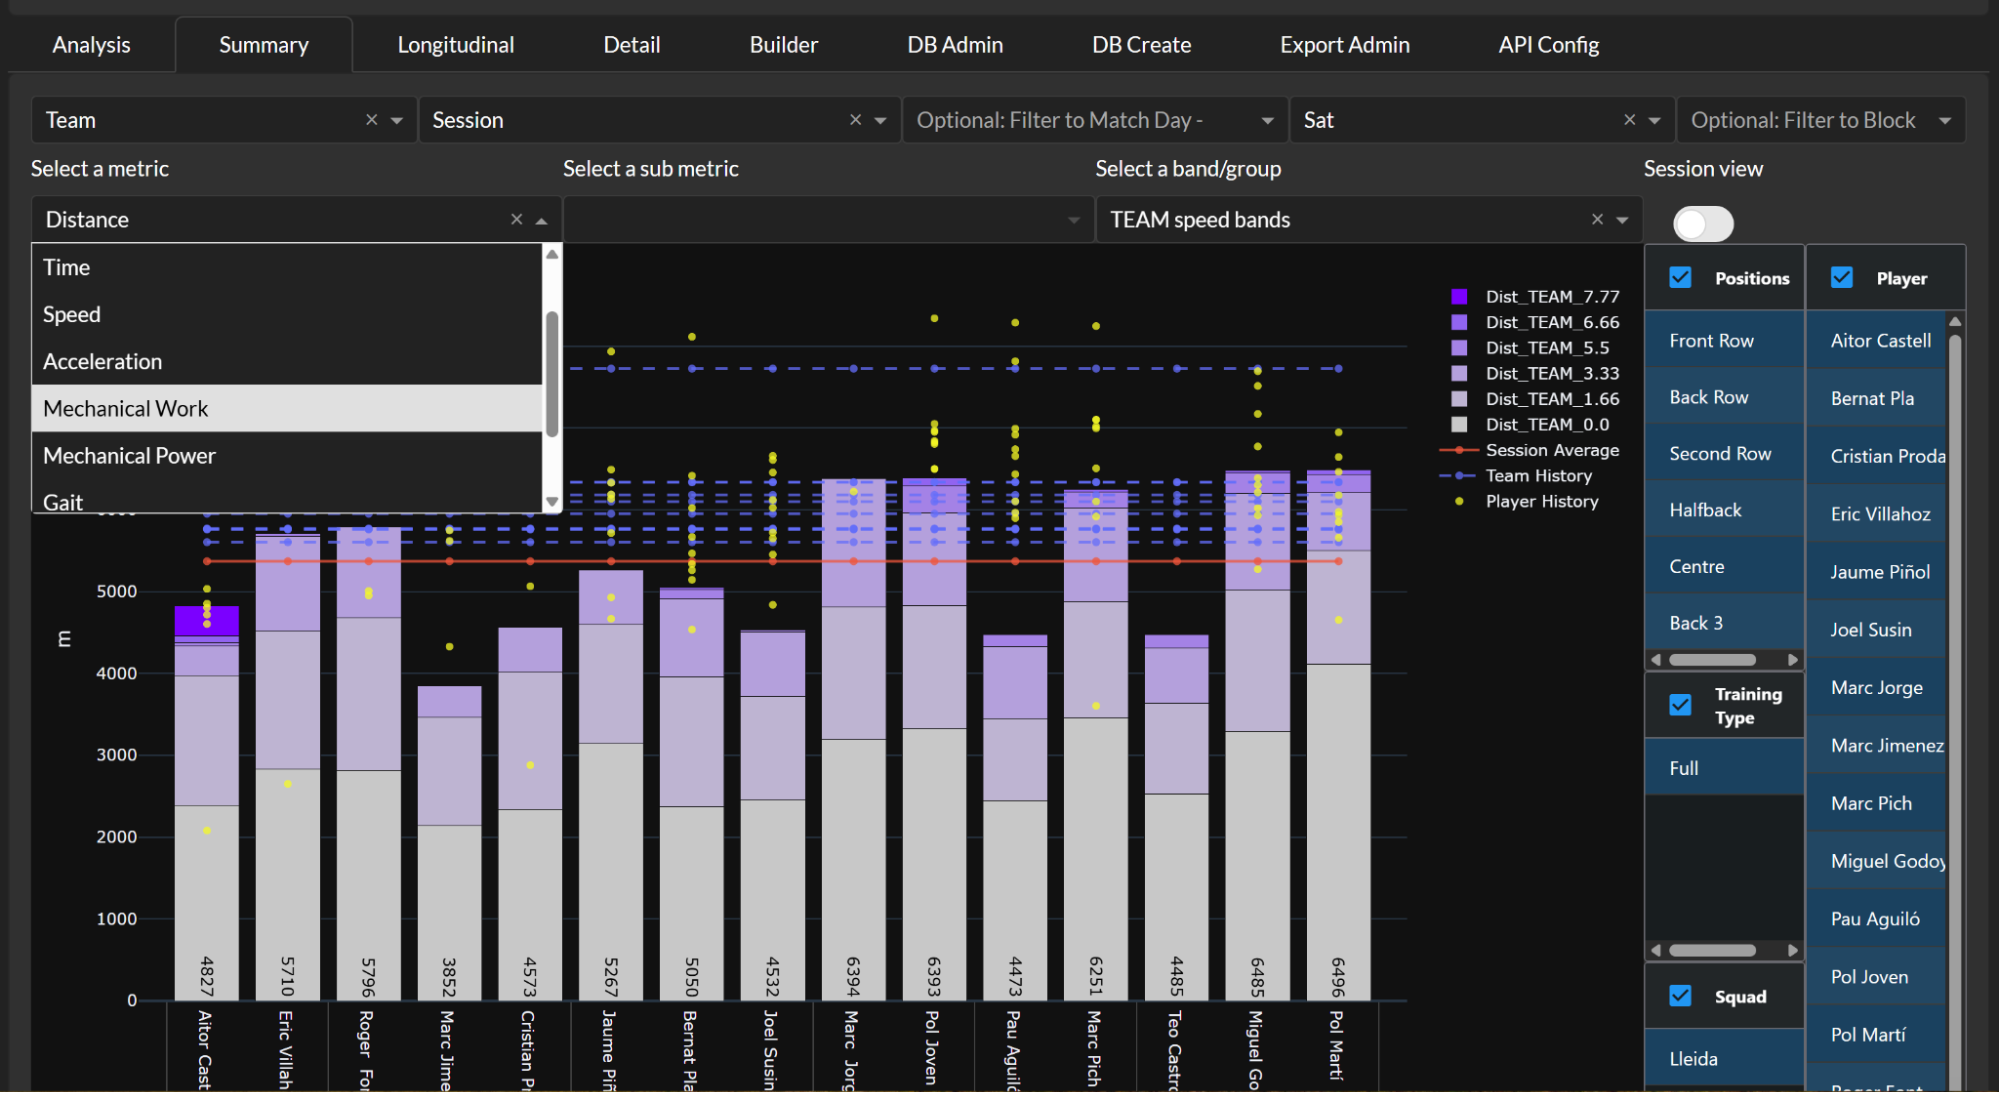Choose Mechanical Work from metric list
Screen dimensions: 1999x1093
coord(287,408)
